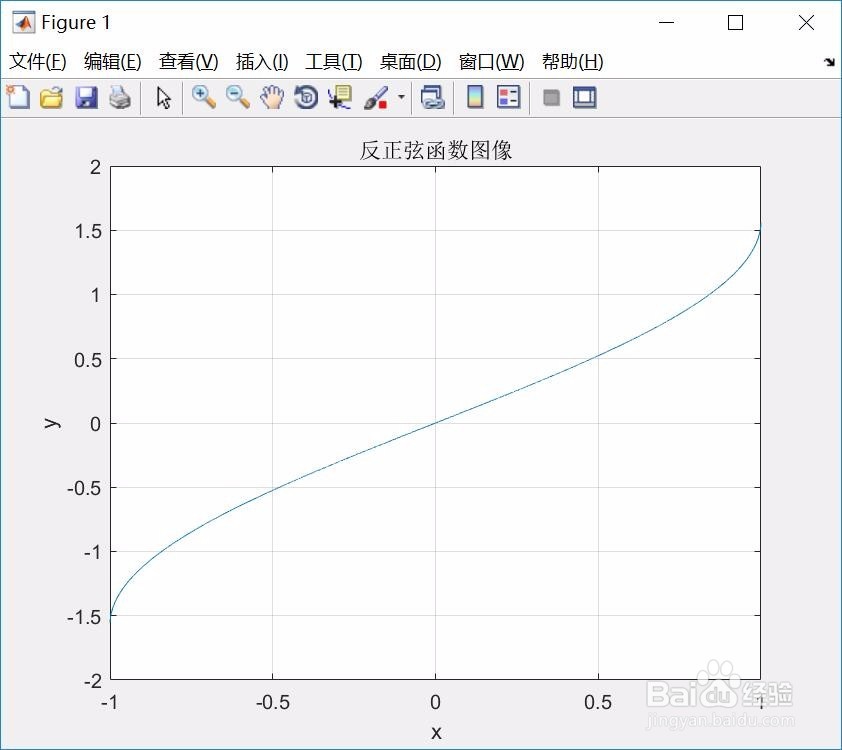Select the Data Cursor tool

340,98
